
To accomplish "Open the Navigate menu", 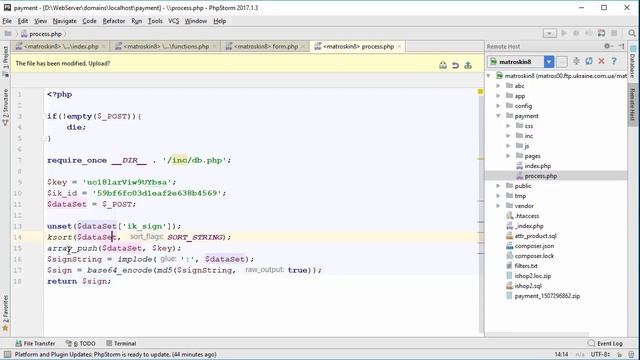I will 64,21.
